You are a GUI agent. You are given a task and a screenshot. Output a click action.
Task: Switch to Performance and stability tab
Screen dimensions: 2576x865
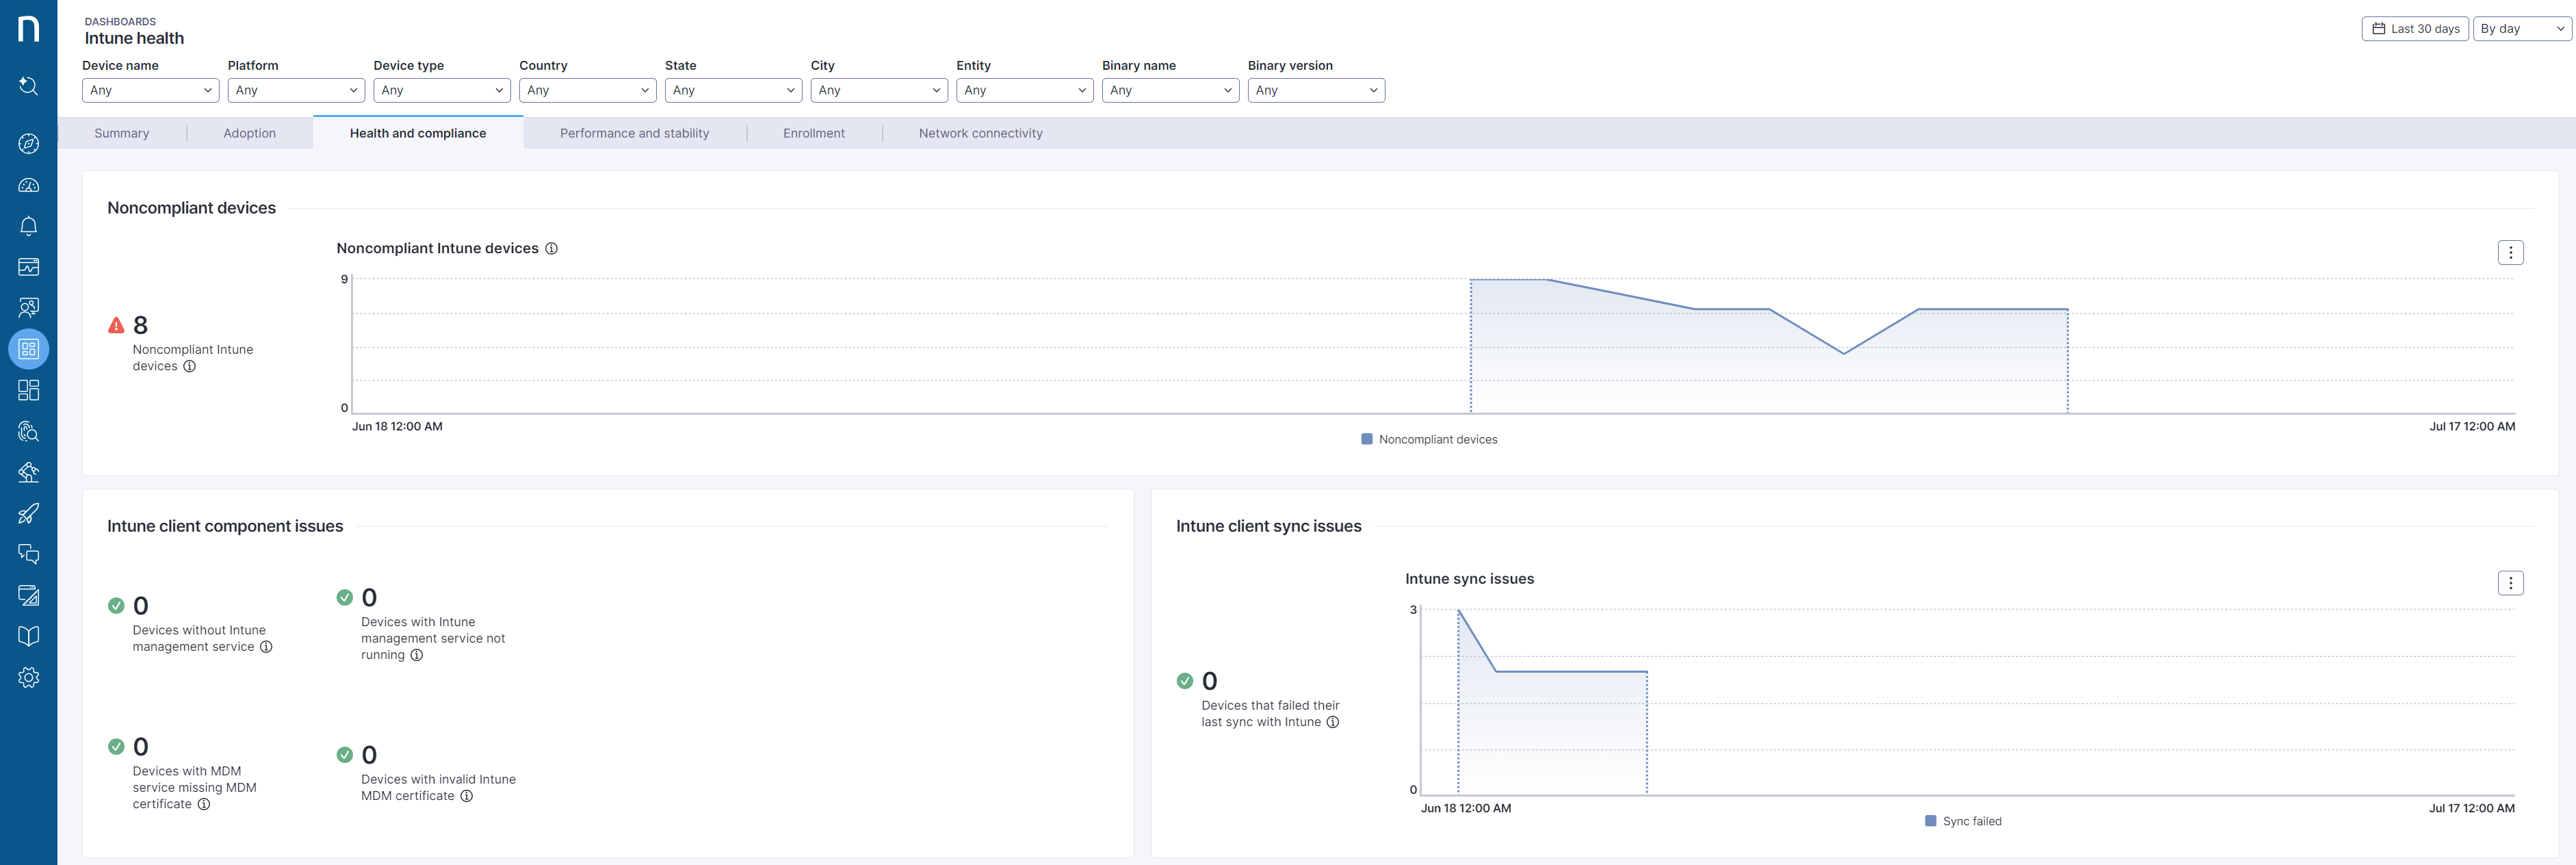[634, 134]
